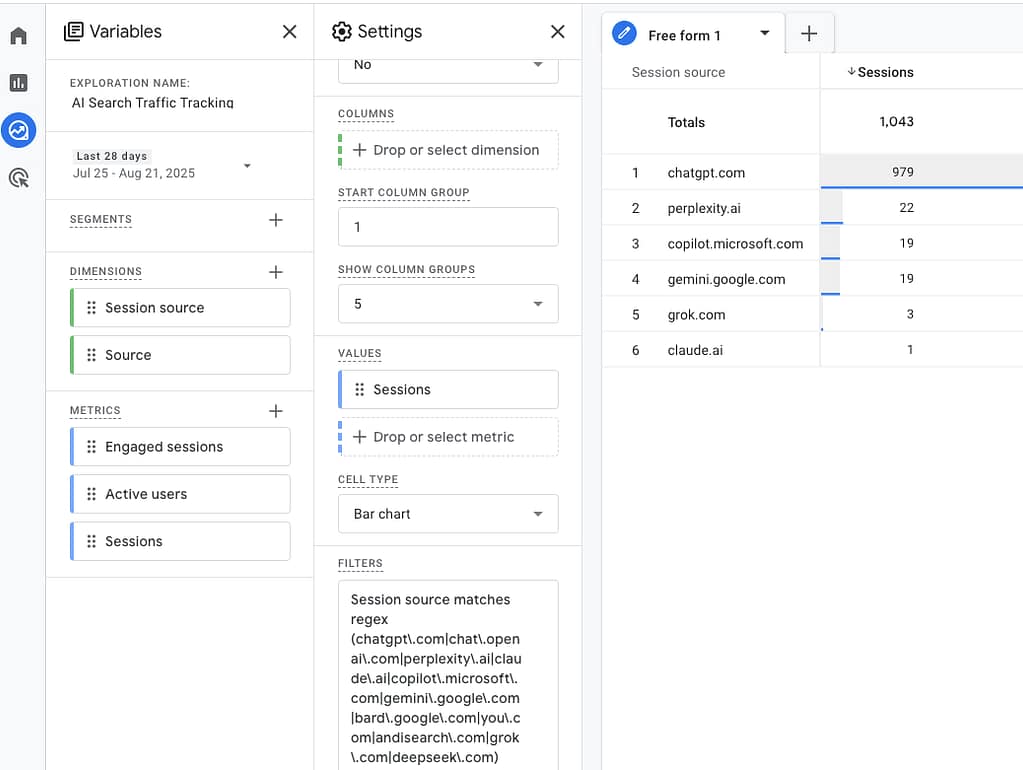Viewport: 1023px width, 770px height.
Task: Click the Settings gear icon
Action: click(x=341, y=31)
